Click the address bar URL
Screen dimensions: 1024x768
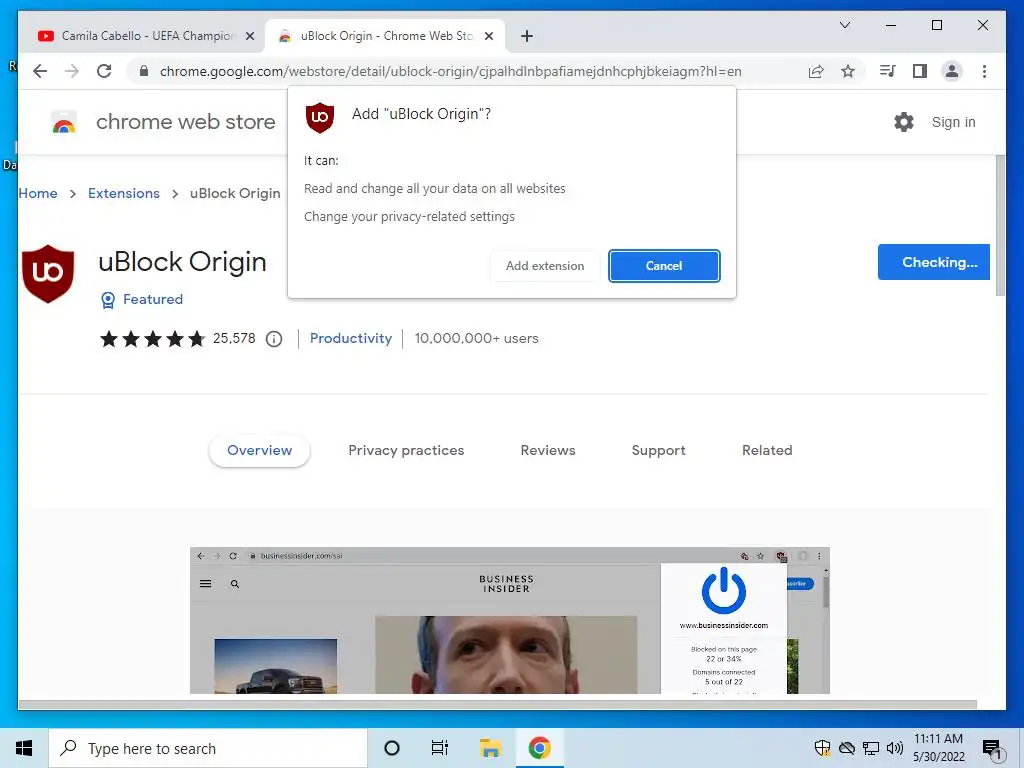click(x=451, y=71)
